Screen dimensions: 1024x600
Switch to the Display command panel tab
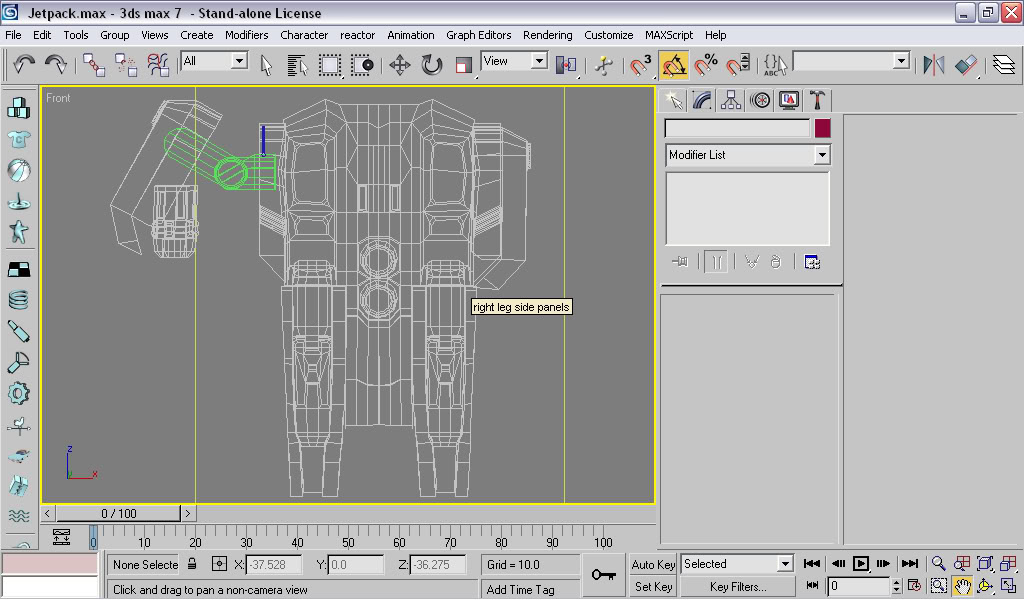[x=789, y=100]
